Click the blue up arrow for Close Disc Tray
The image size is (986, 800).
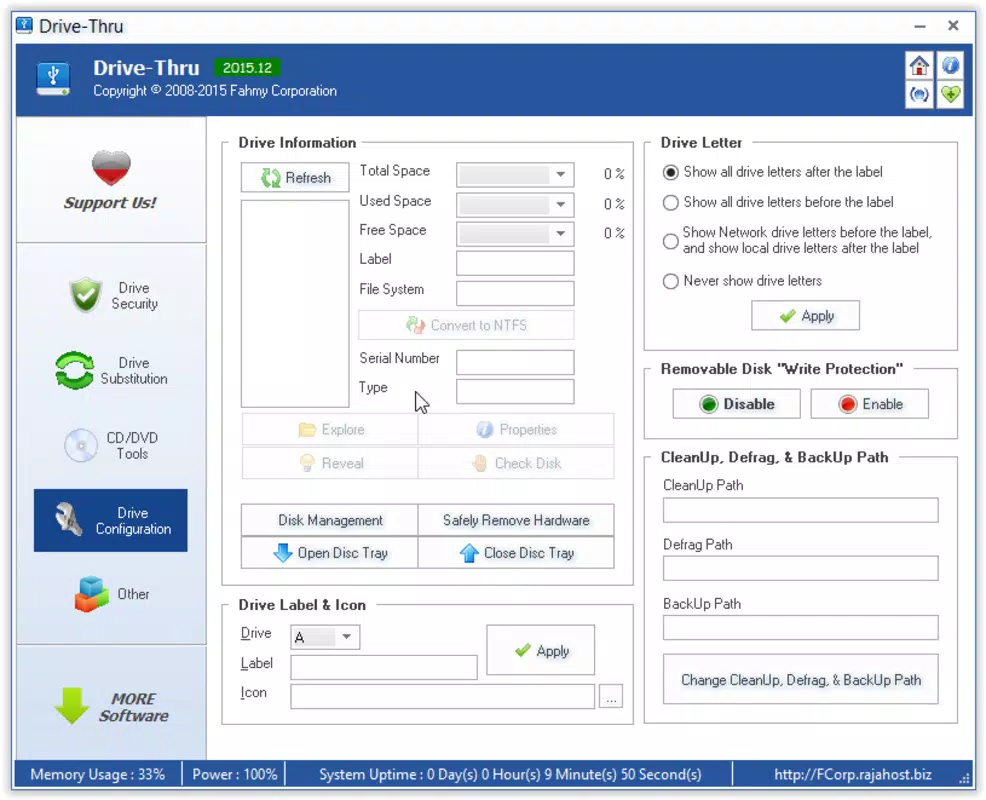tap(469, 553)
